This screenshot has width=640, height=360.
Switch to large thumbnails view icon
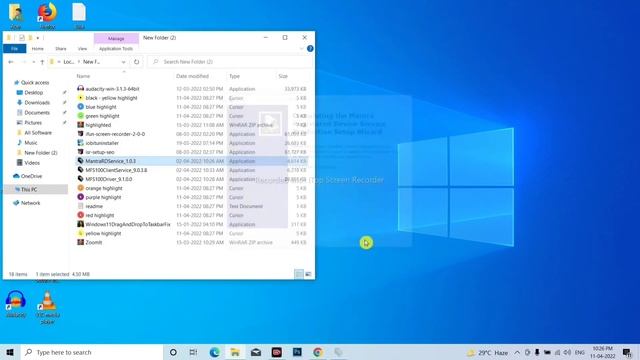308,274
